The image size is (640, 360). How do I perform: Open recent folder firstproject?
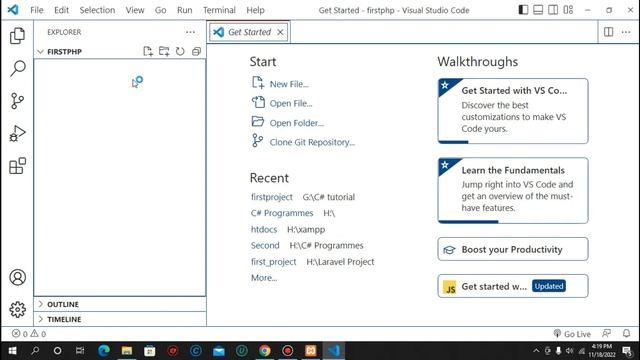pos(271,197)
